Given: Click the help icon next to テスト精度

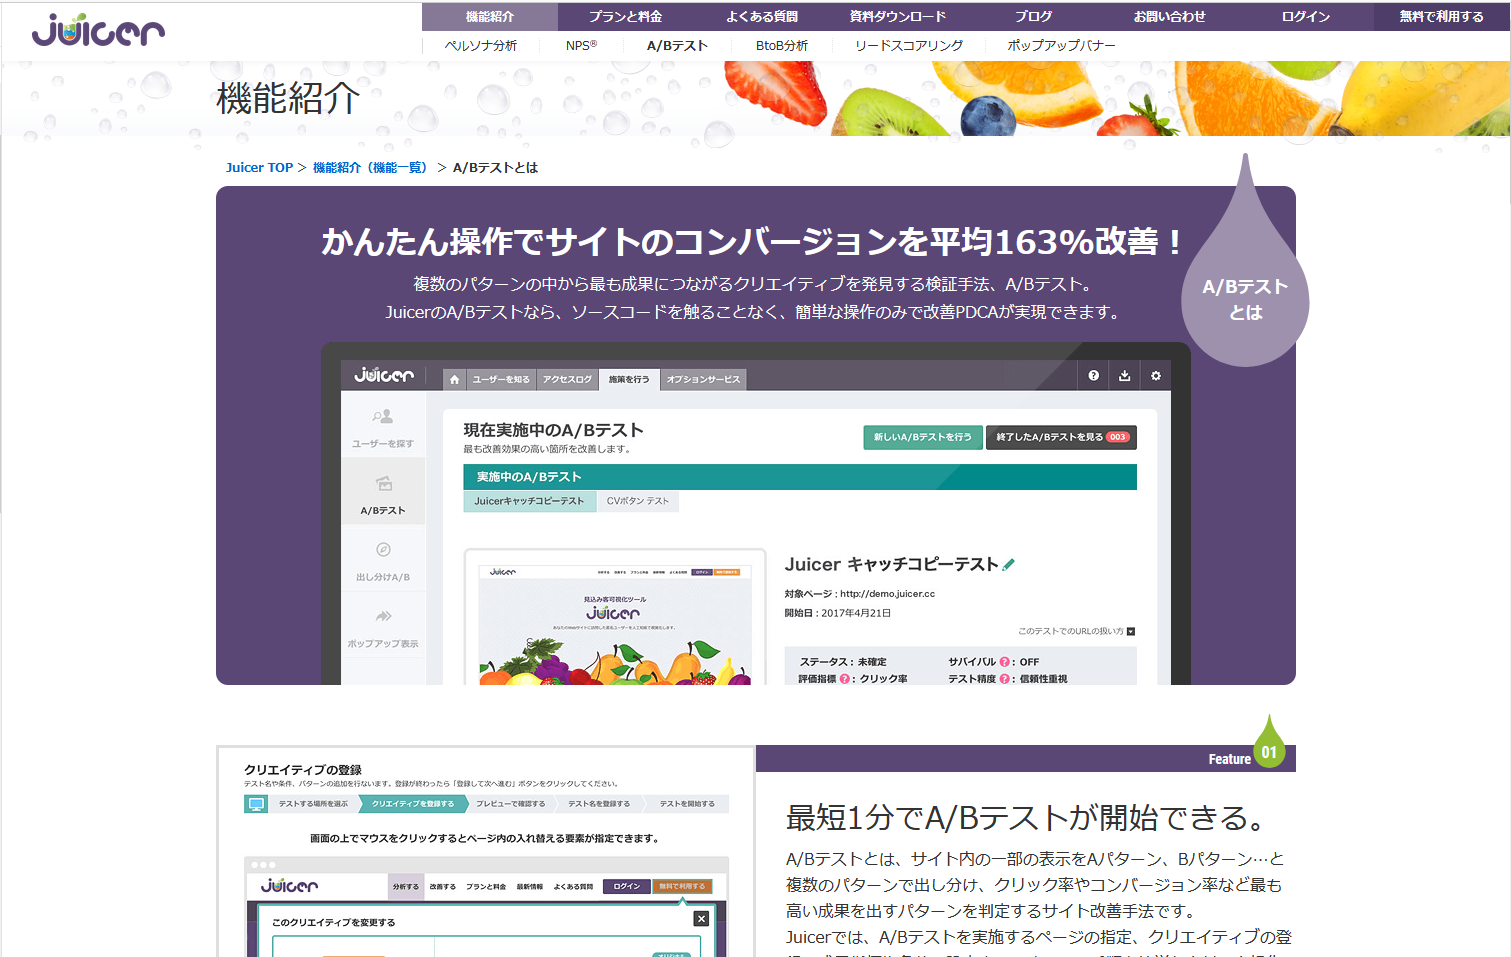Looking at the screenshot, I should [1004, 679].
